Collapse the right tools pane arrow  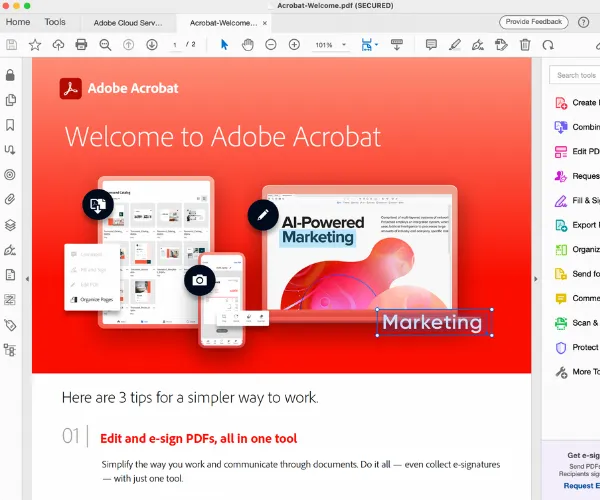click(536, 279)
